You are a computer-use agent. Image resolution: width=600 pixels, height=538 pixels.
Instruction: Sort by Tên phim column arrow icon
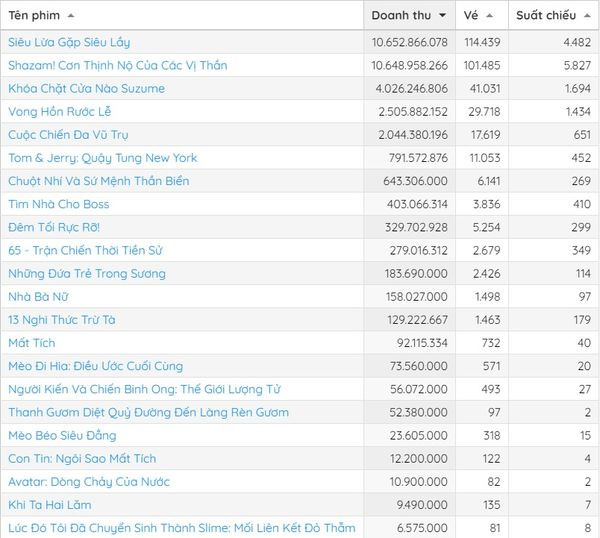[x=71, y=16]
